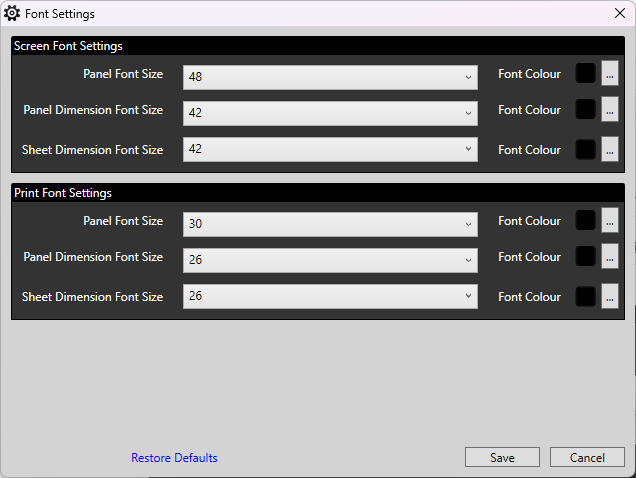636x478 pixels.
Task: Click the Restore Defaults link
Action: (174, 458)
